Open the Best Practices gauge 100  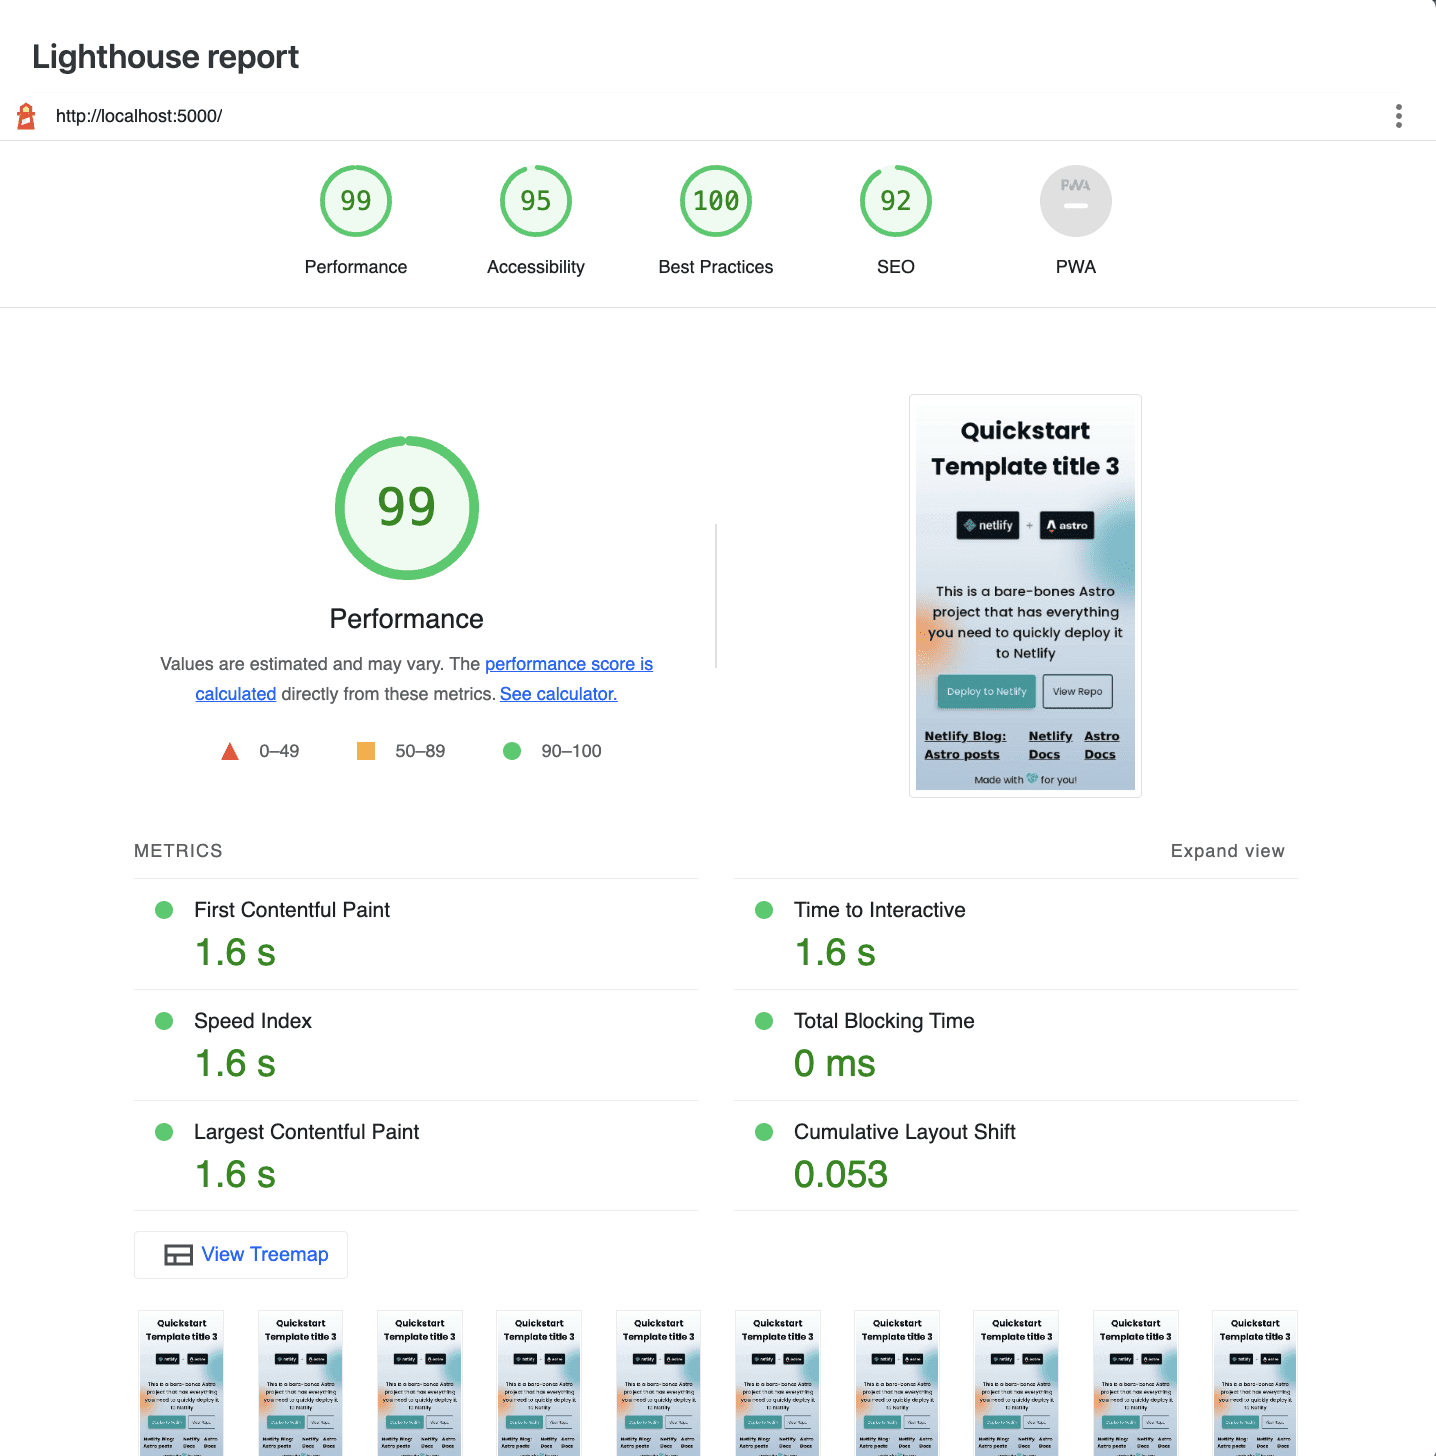[716, 202]
